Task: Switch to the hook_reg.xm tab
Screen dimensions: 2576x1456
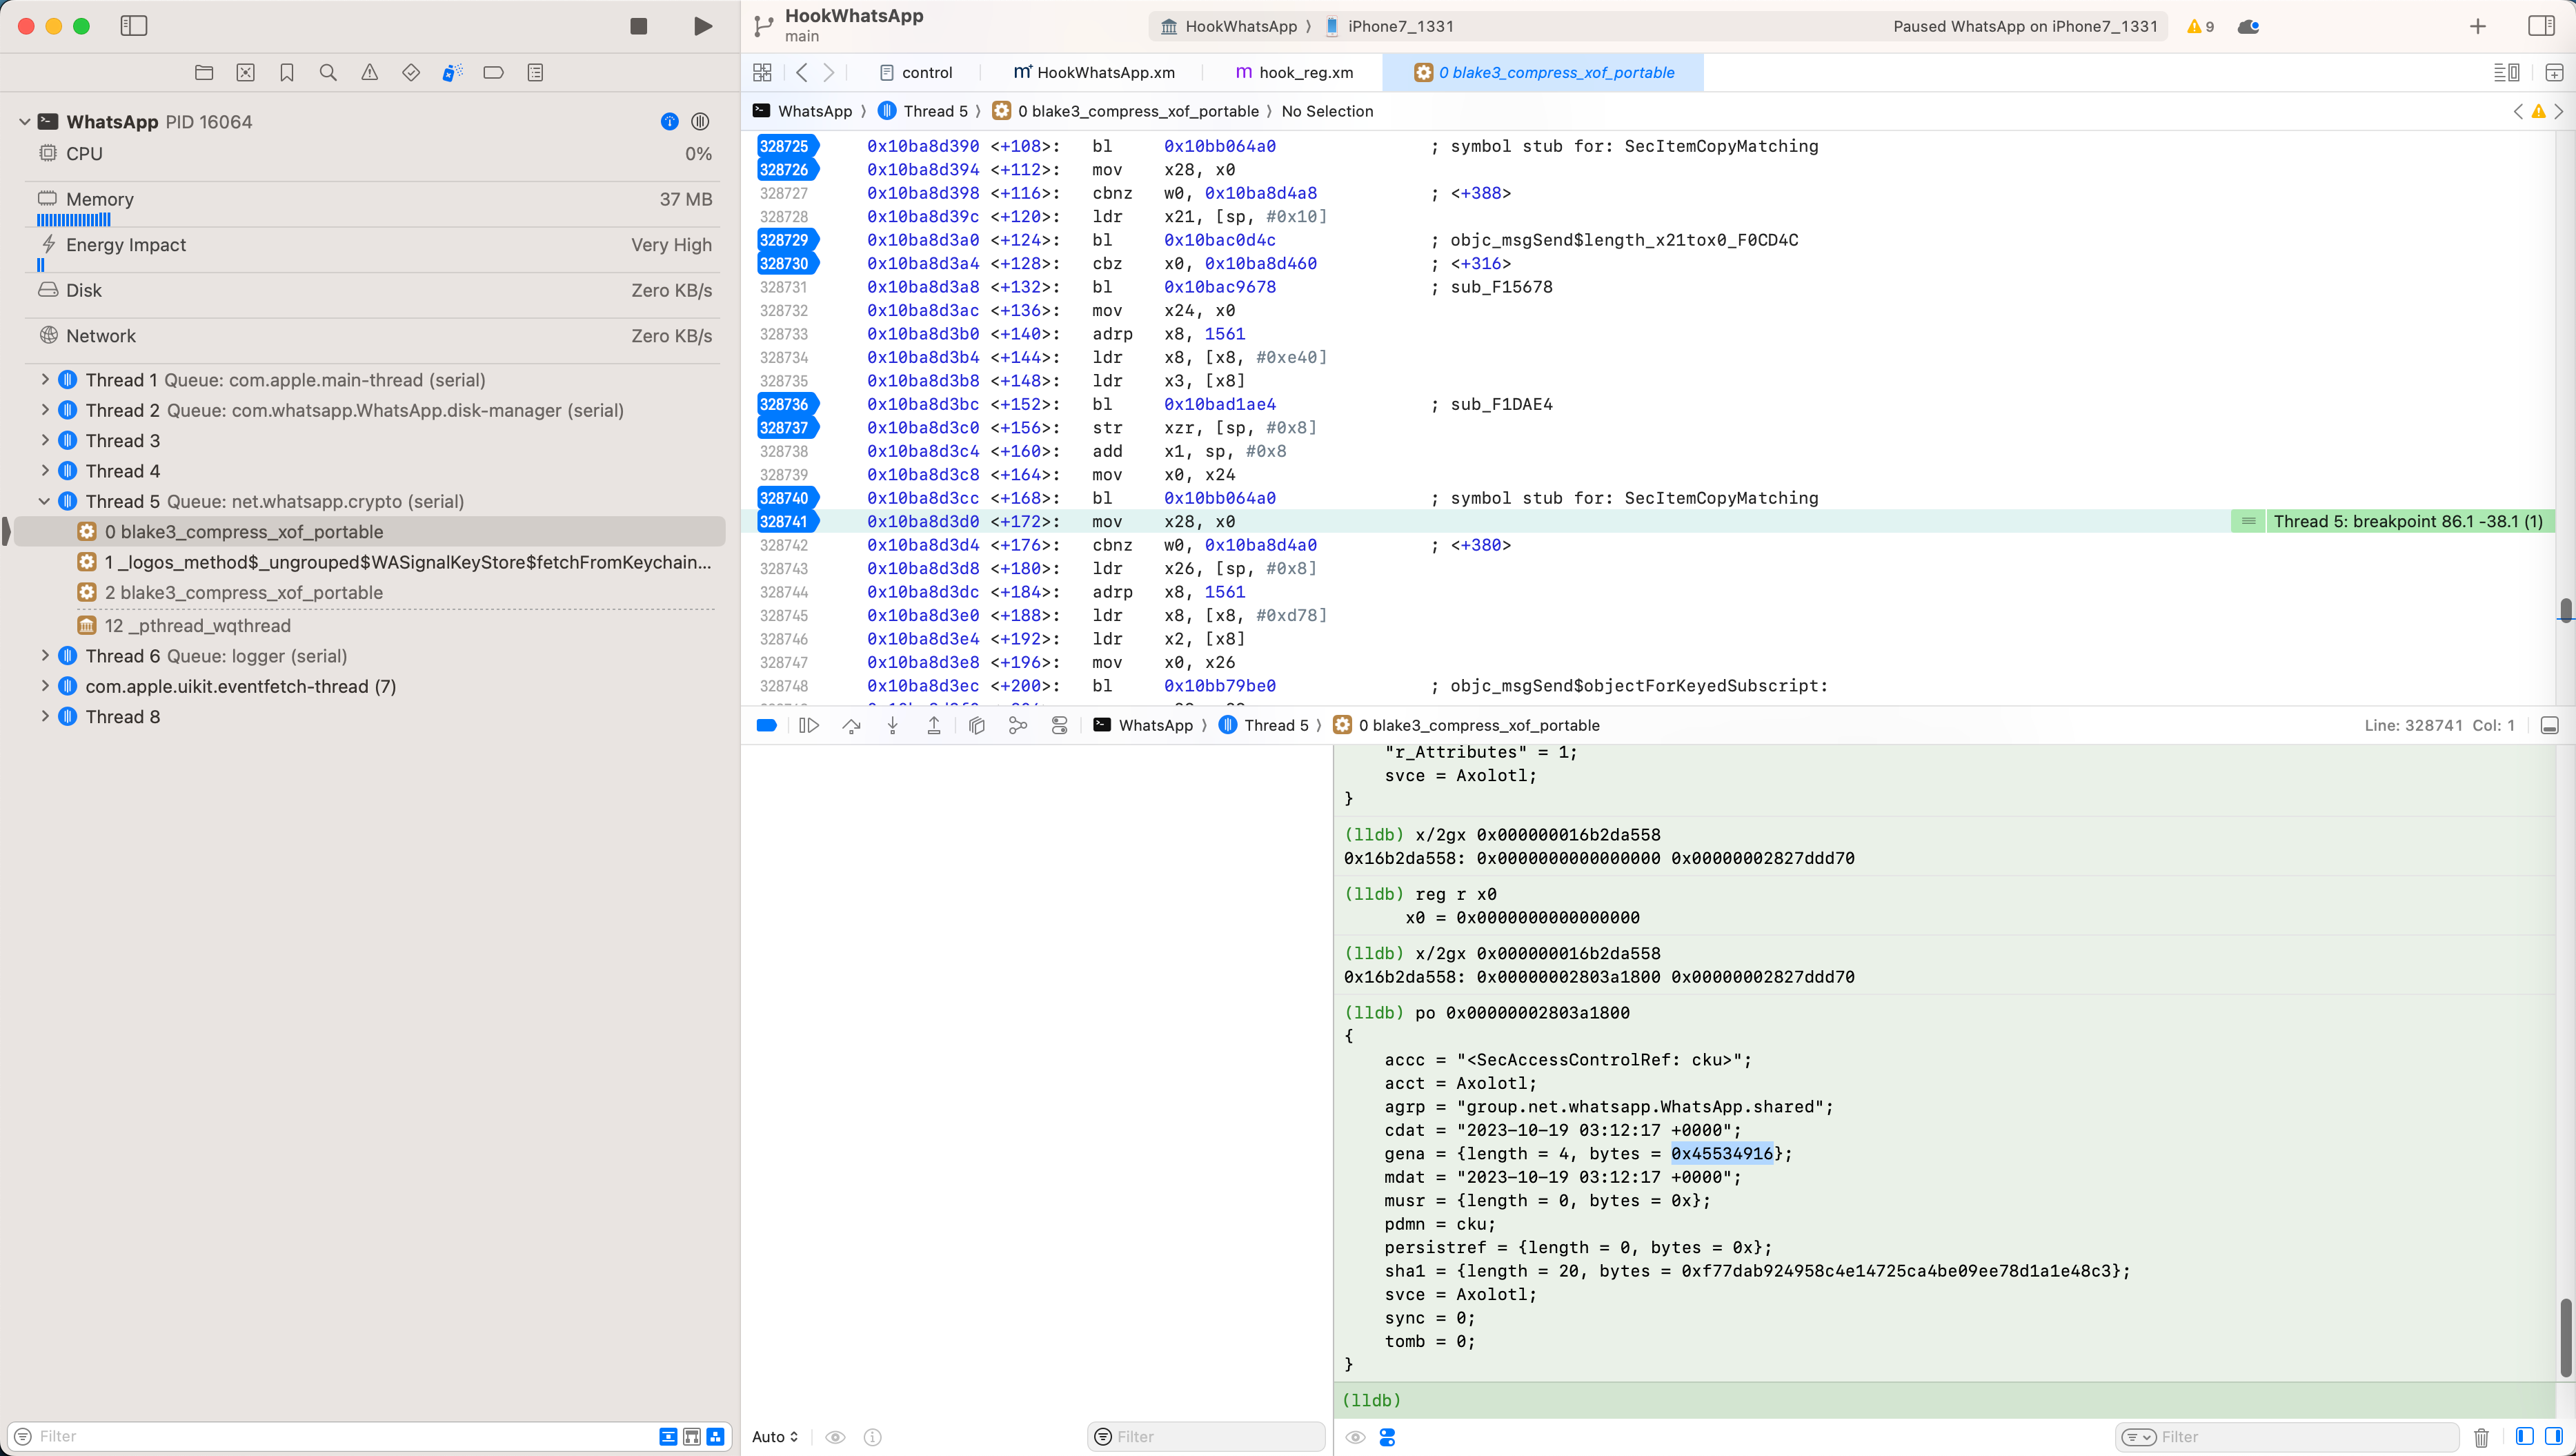Action: click(x=1294, y=72)
